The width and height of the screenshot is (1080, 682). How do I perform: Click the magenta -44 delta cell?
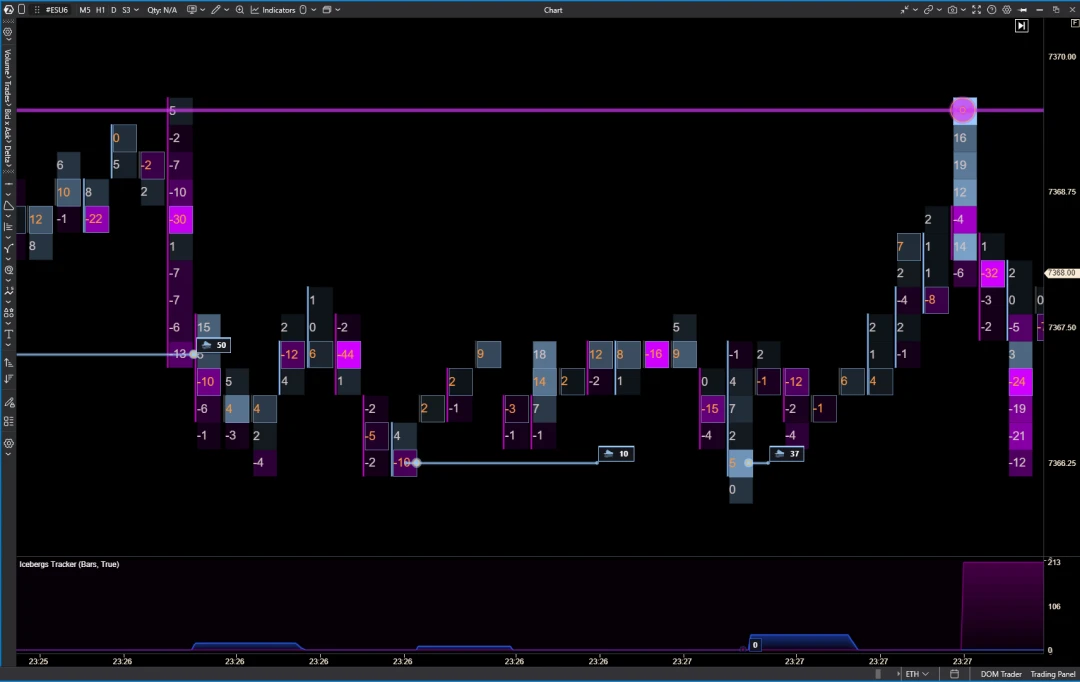(x=347, y=354)
